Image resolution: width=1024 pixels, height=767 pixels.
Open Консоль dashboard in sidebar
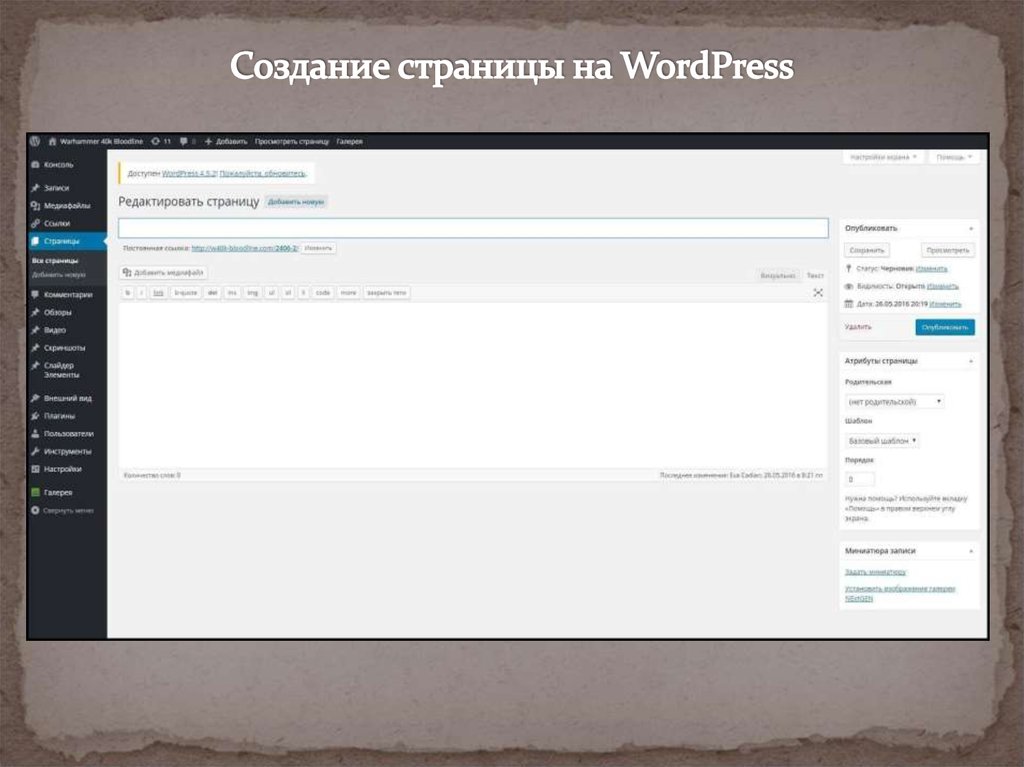(x=58, y=164)
